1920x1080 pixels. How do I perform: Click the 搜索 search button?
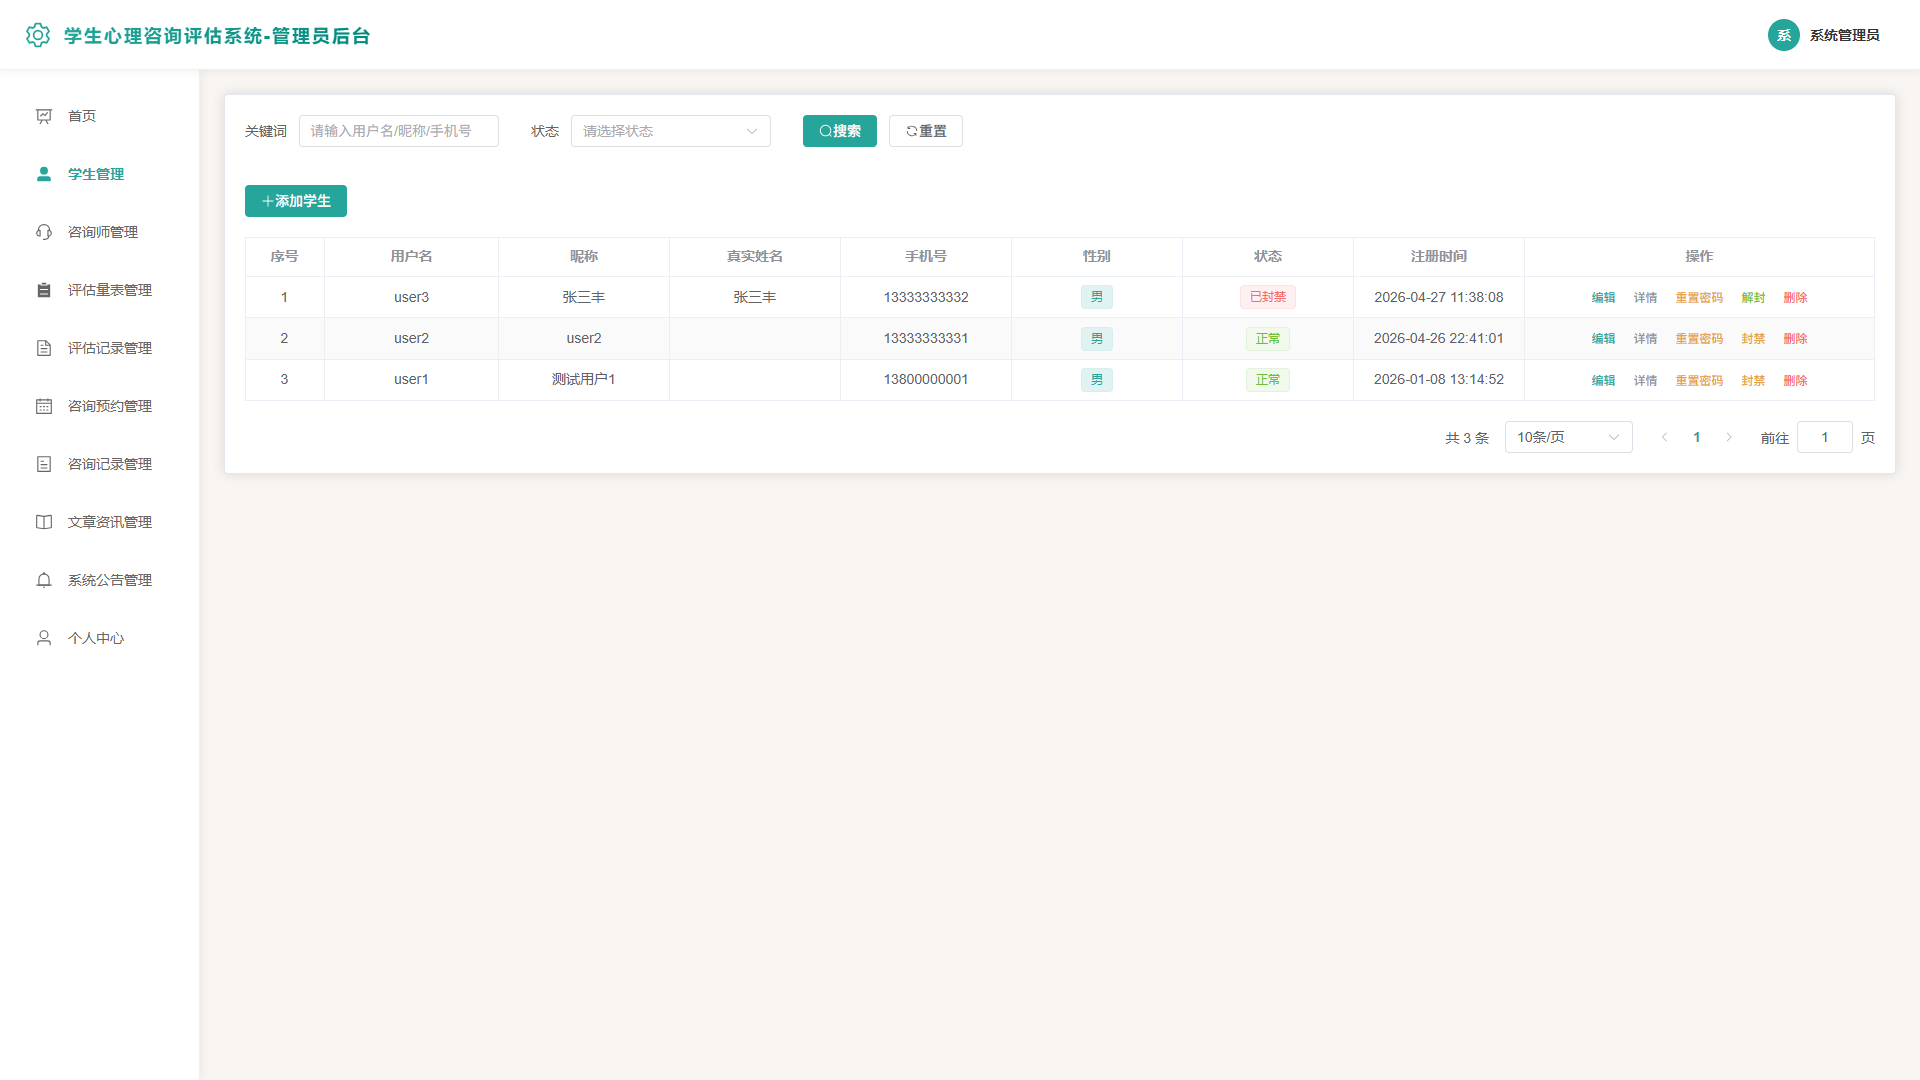pos(840,131)
